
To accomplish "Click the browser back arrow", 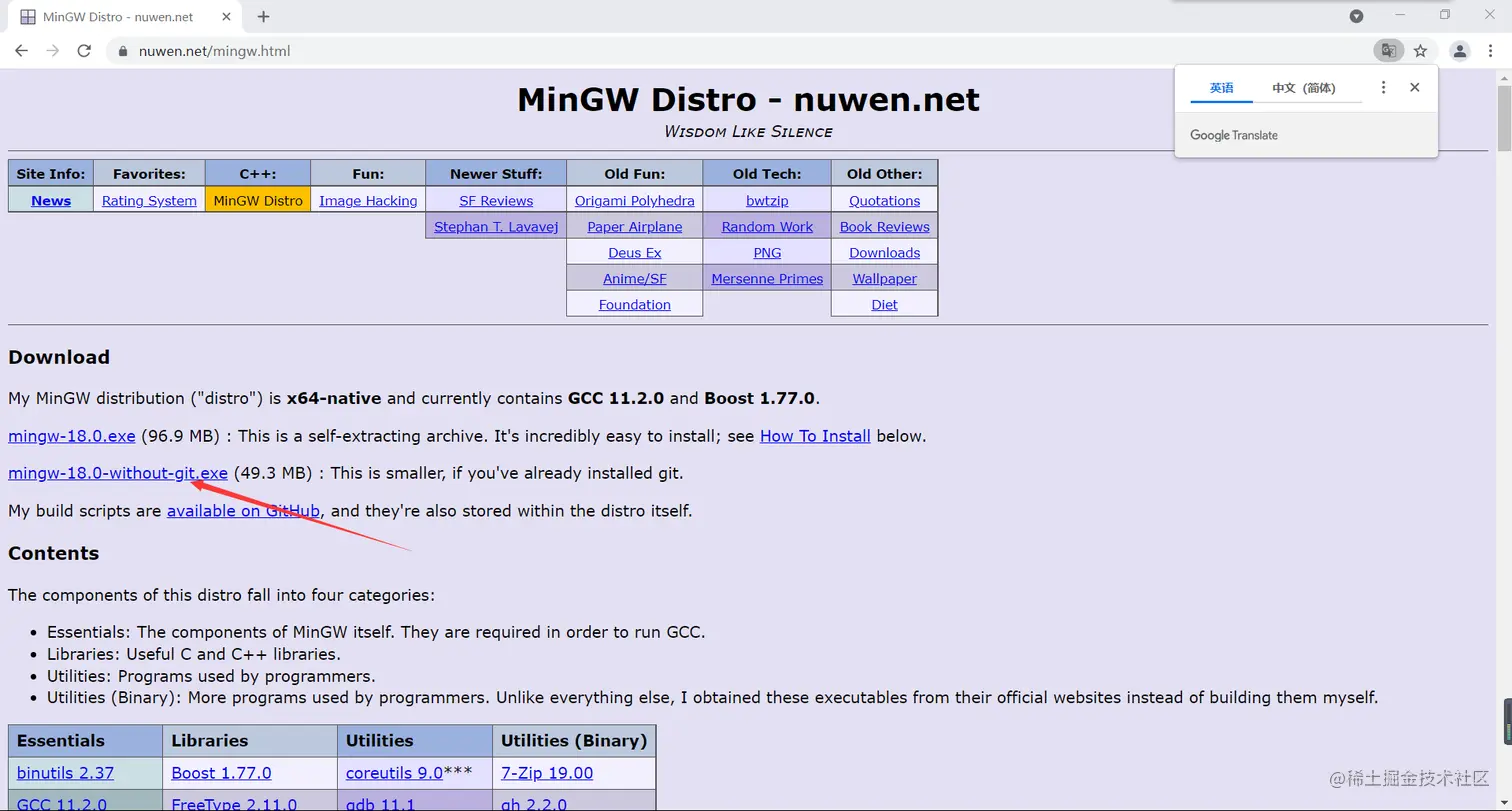I will tap(21, 51).
